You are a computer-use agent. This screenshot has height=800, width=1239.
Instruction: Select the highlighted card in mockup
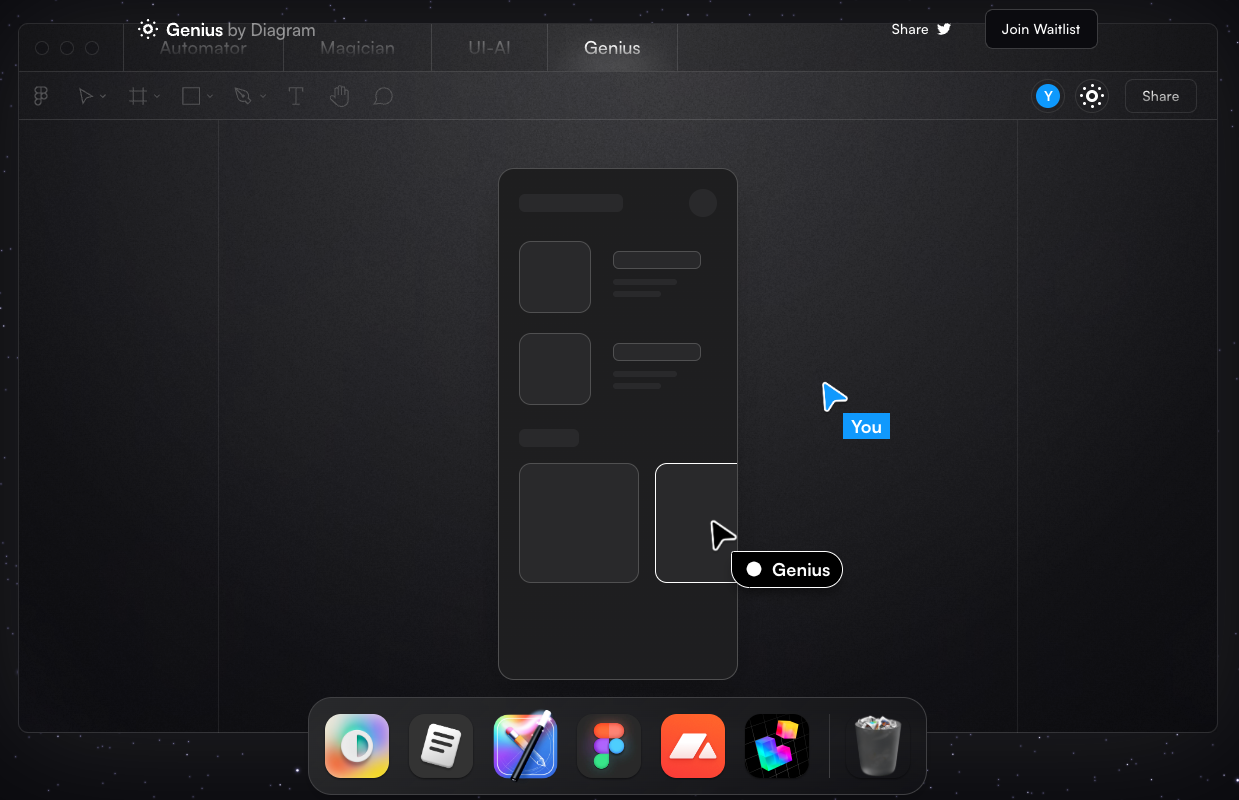696,523
